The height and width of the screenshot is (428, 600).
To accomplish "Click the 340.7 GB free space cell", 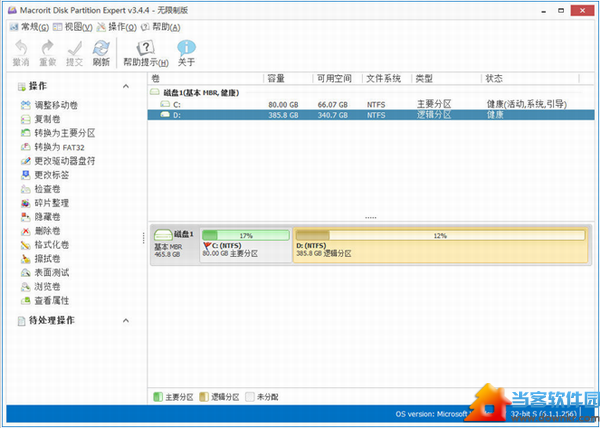I will pyautogui.click(x=333, y=115).
